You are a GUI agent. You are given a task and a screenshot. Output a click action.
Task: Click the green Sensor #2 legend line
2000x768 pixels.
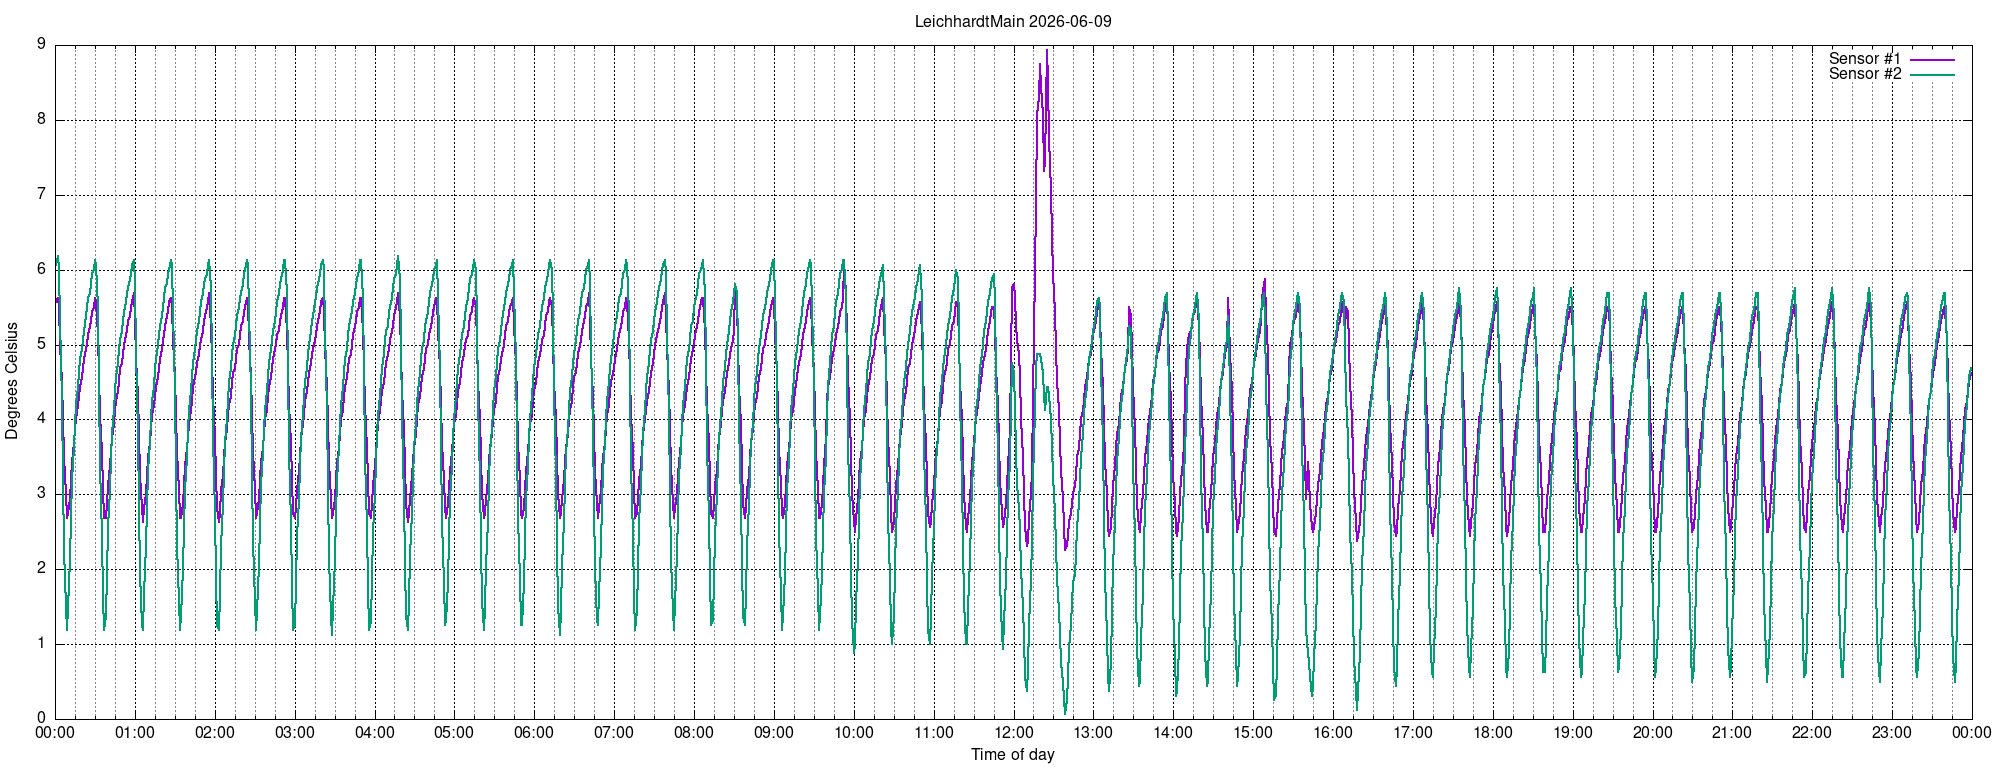(1932, 75)
